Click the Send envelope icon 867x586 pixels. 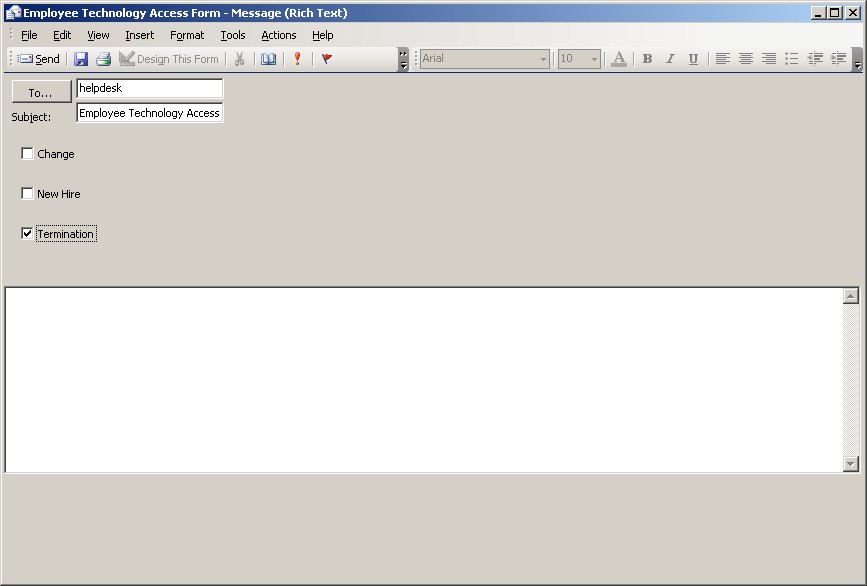pyautogui.click(x=25, y=59)
